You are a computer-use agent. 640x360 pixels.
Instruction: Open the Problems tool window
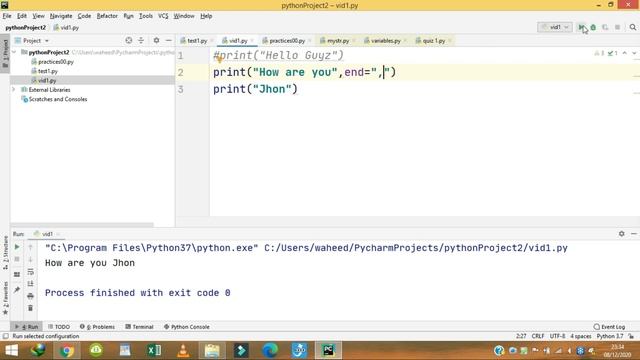[97, 327]
